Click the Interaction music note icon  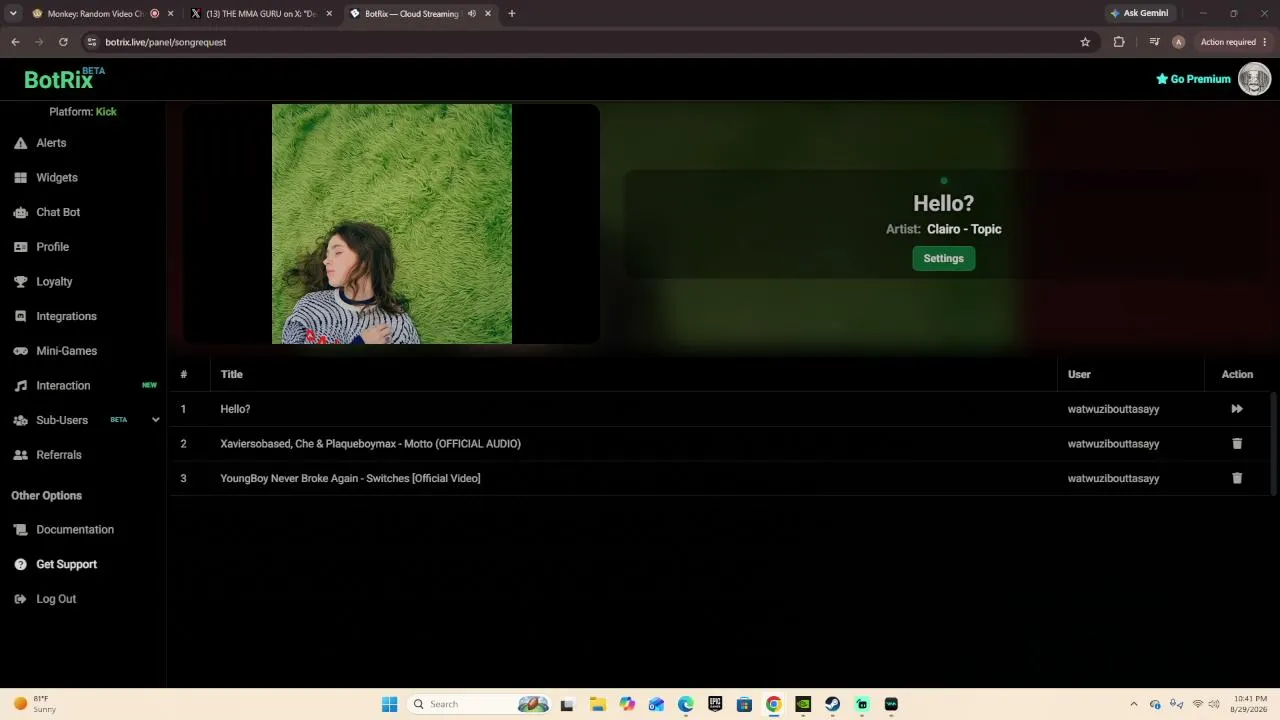click(x=20, y=386)
